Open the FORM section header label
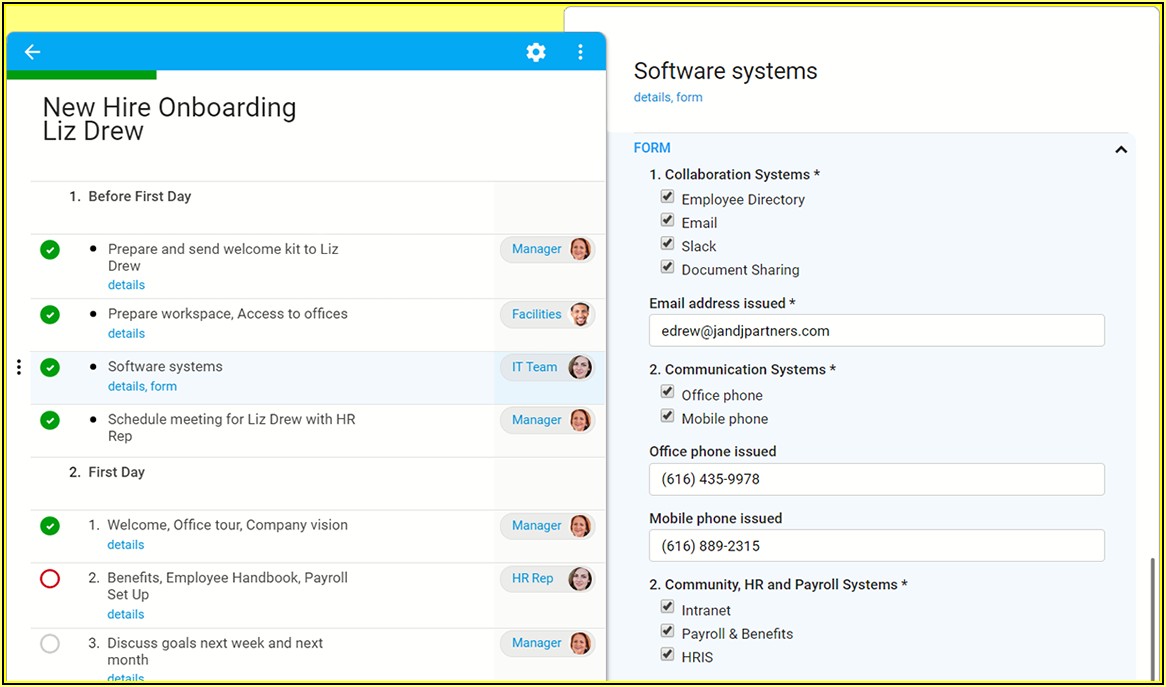Screen dimensions: 1166x687 652,148
